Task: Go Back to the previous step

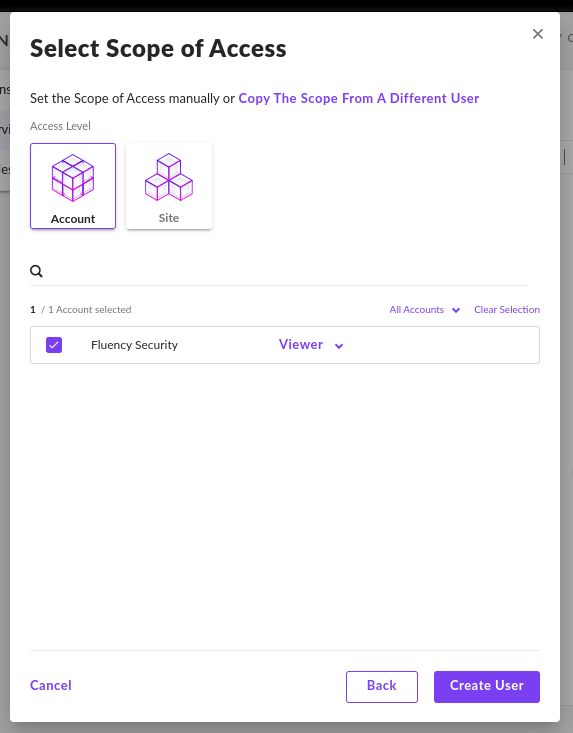Action: pos(382,687)
